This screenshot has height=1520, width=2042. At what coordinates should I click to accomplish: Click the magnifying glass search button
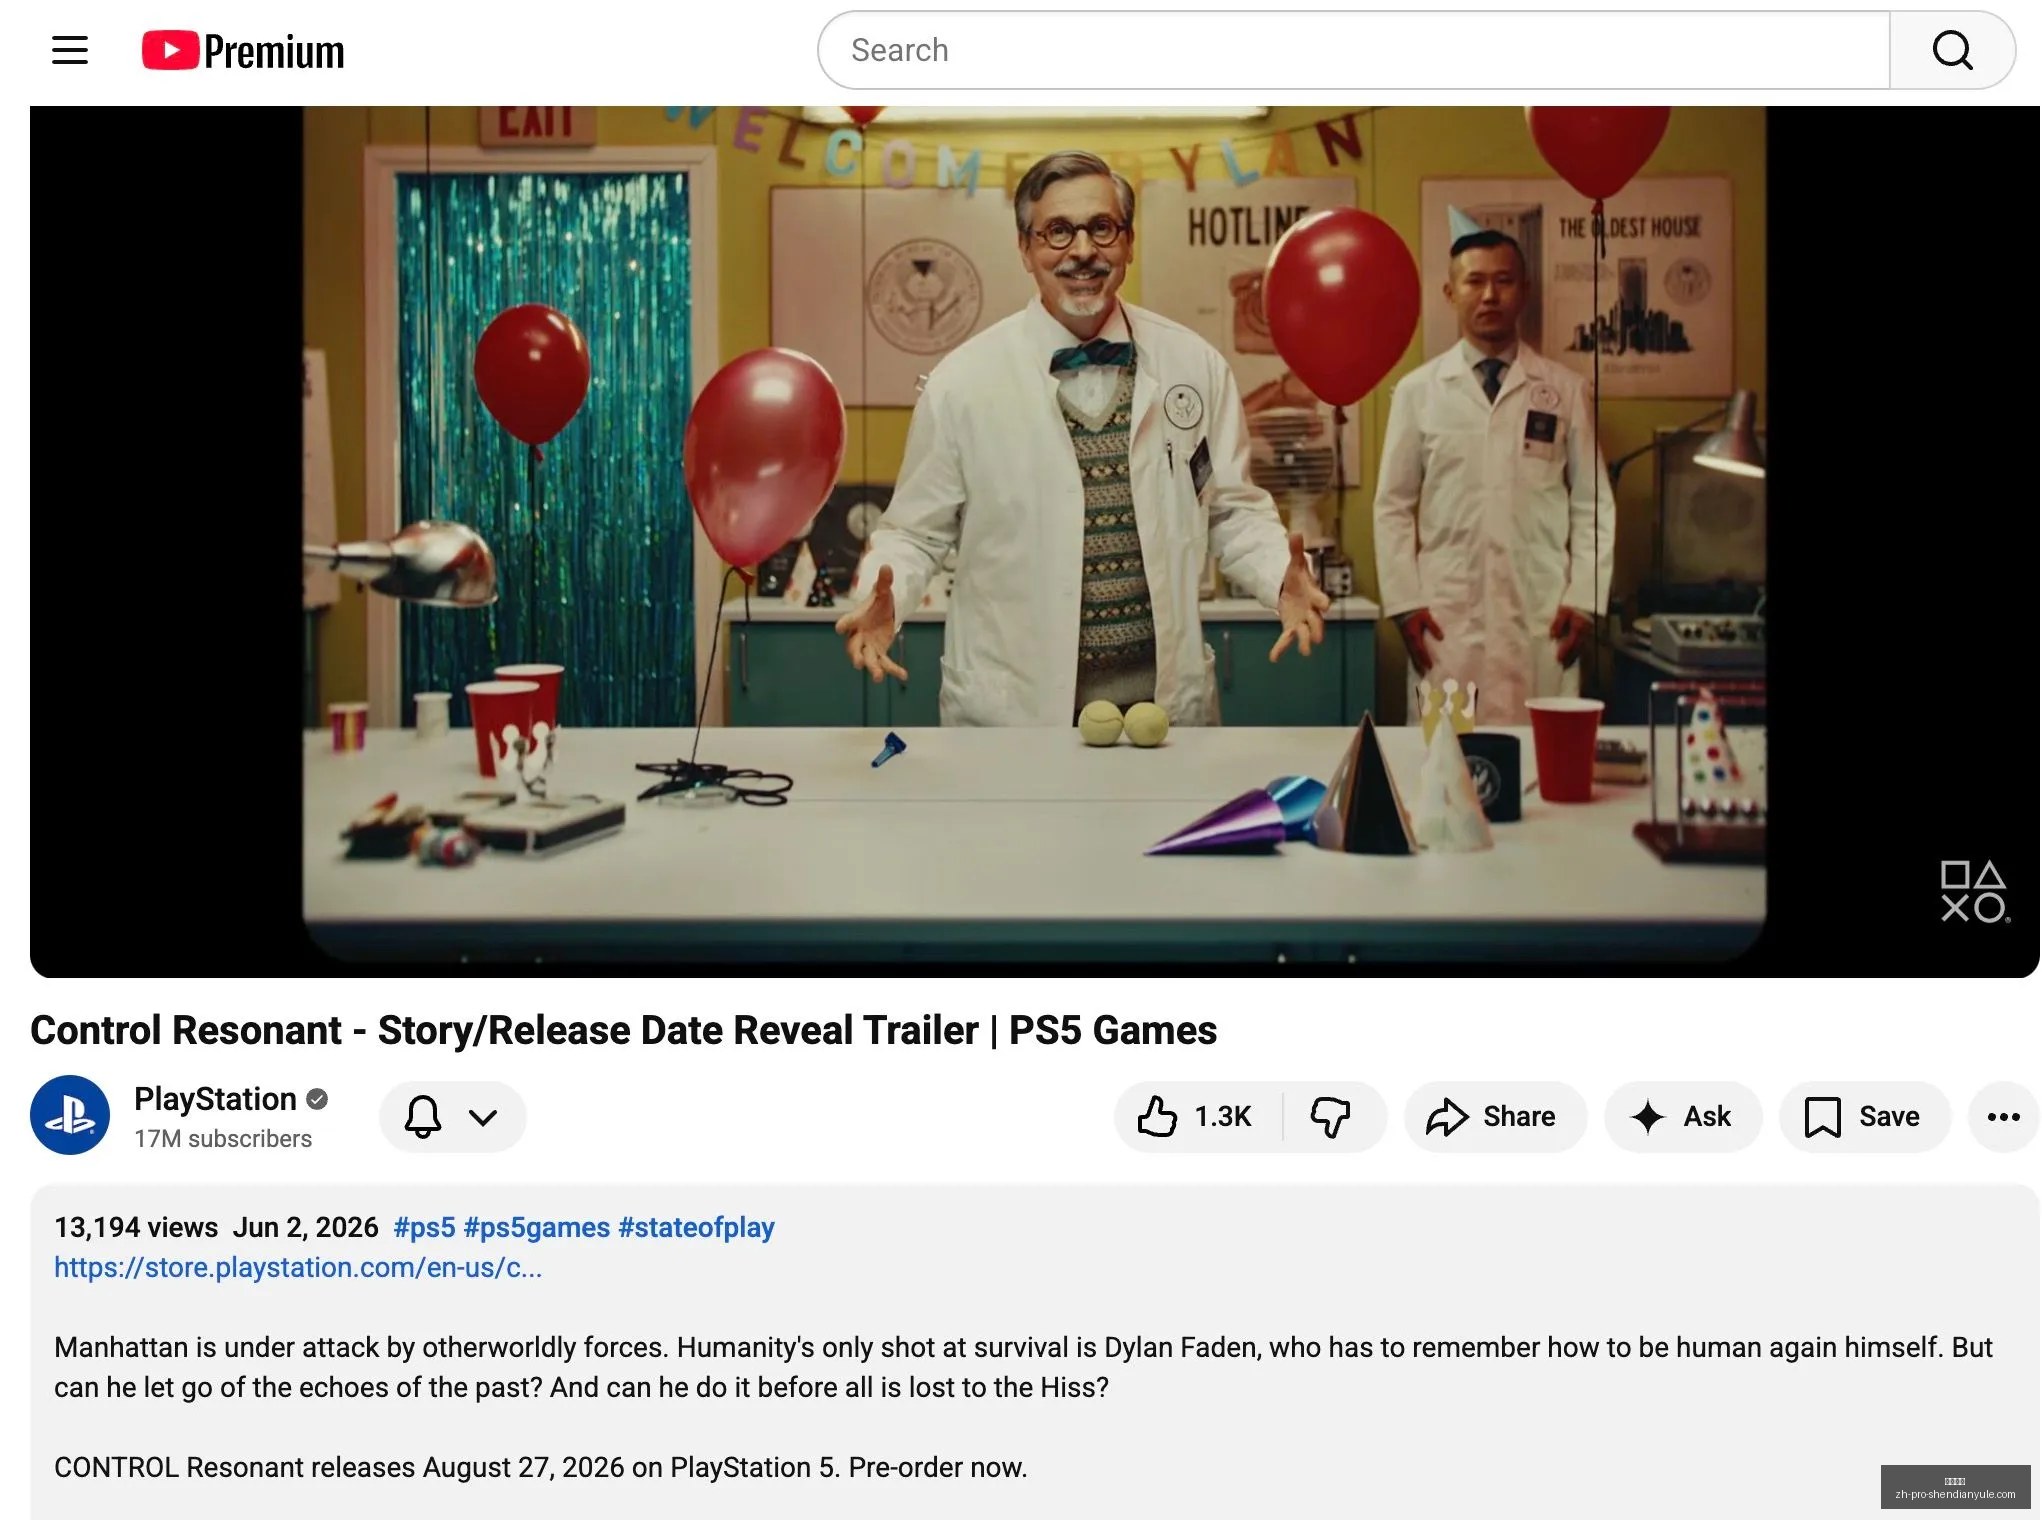click(x=1952, y=50)
